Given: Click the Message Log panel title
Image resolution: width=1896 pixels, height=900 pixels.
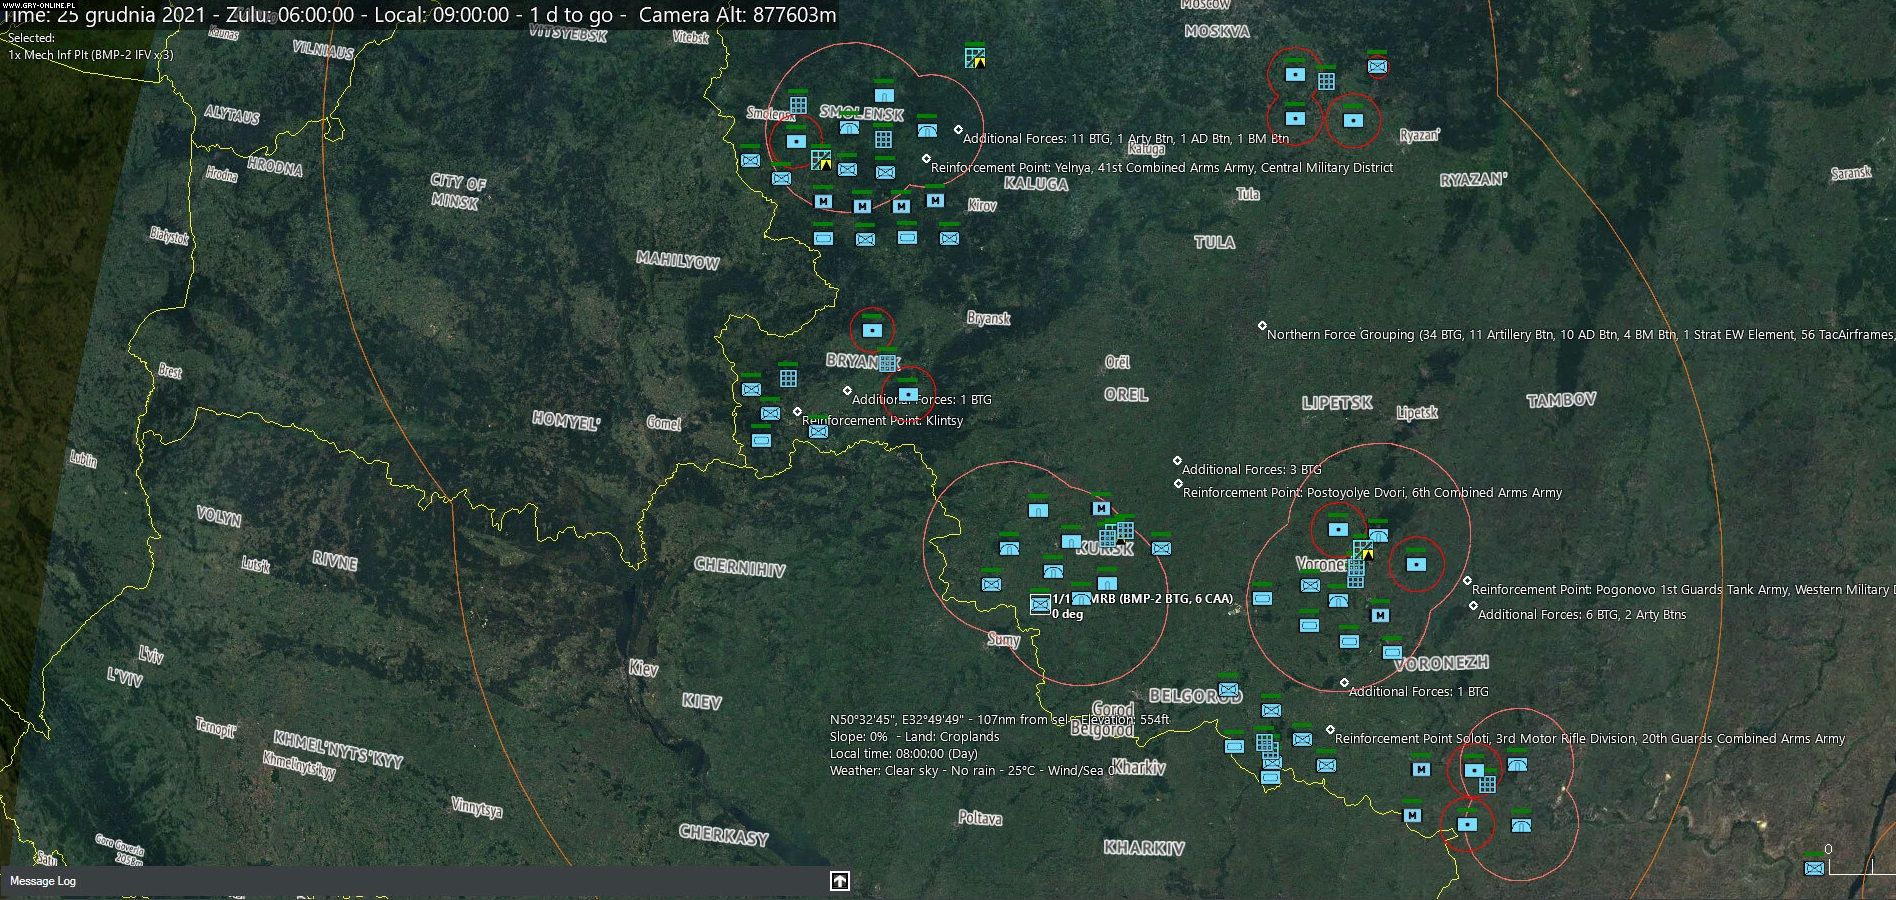Looking at the screenshot, I should 43,881.
